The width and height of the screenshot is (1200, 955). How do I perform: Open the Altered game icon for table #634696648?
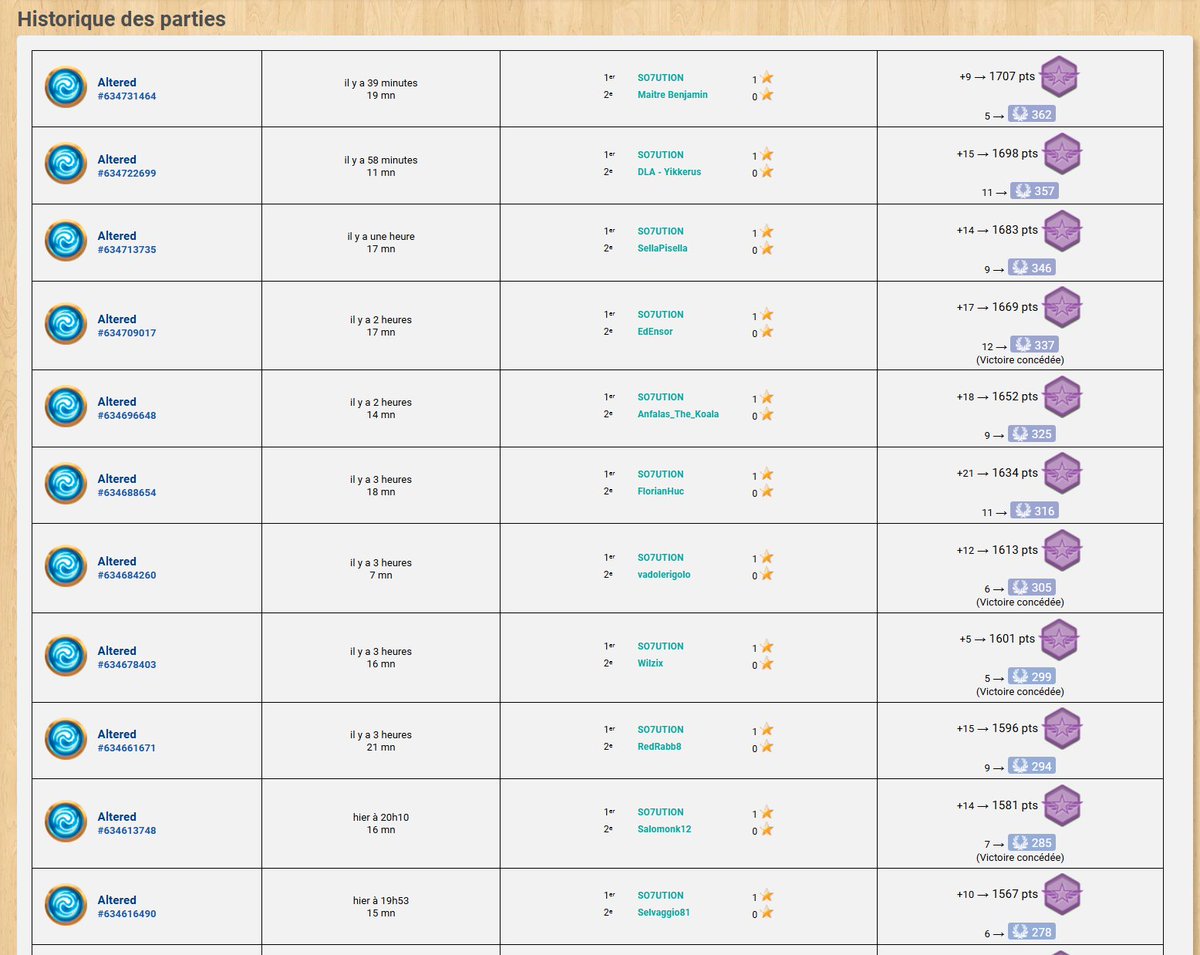[66, 408]
